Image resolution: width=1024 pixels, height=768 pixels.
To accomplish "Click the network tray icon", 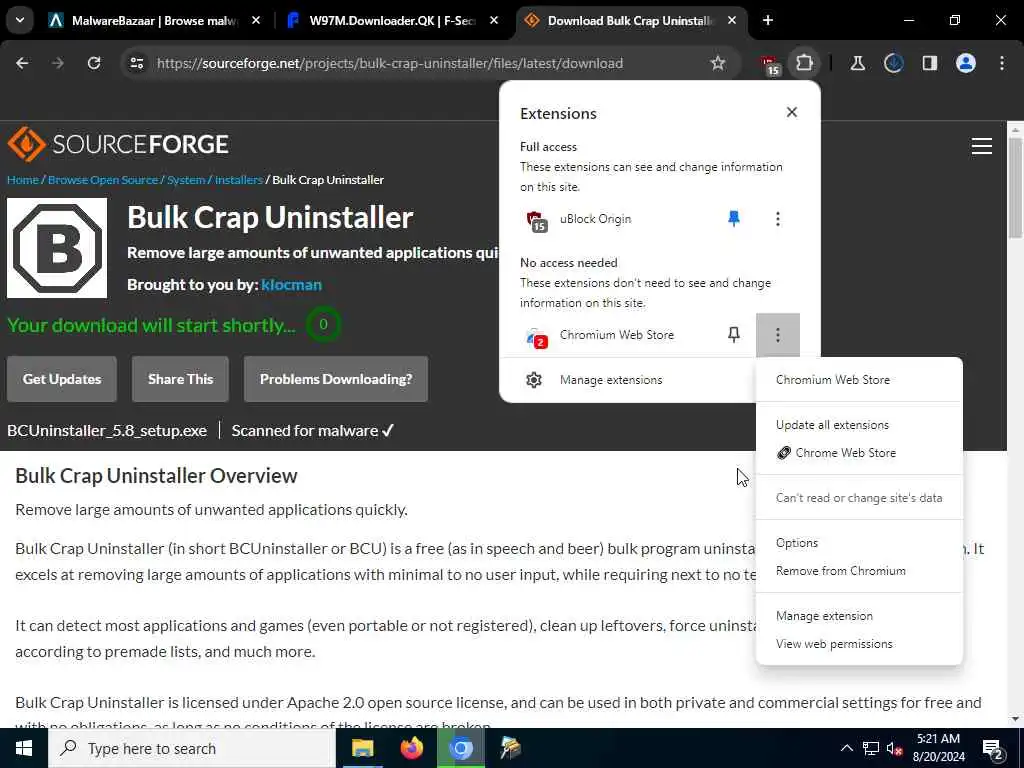I will pos(871,748).
